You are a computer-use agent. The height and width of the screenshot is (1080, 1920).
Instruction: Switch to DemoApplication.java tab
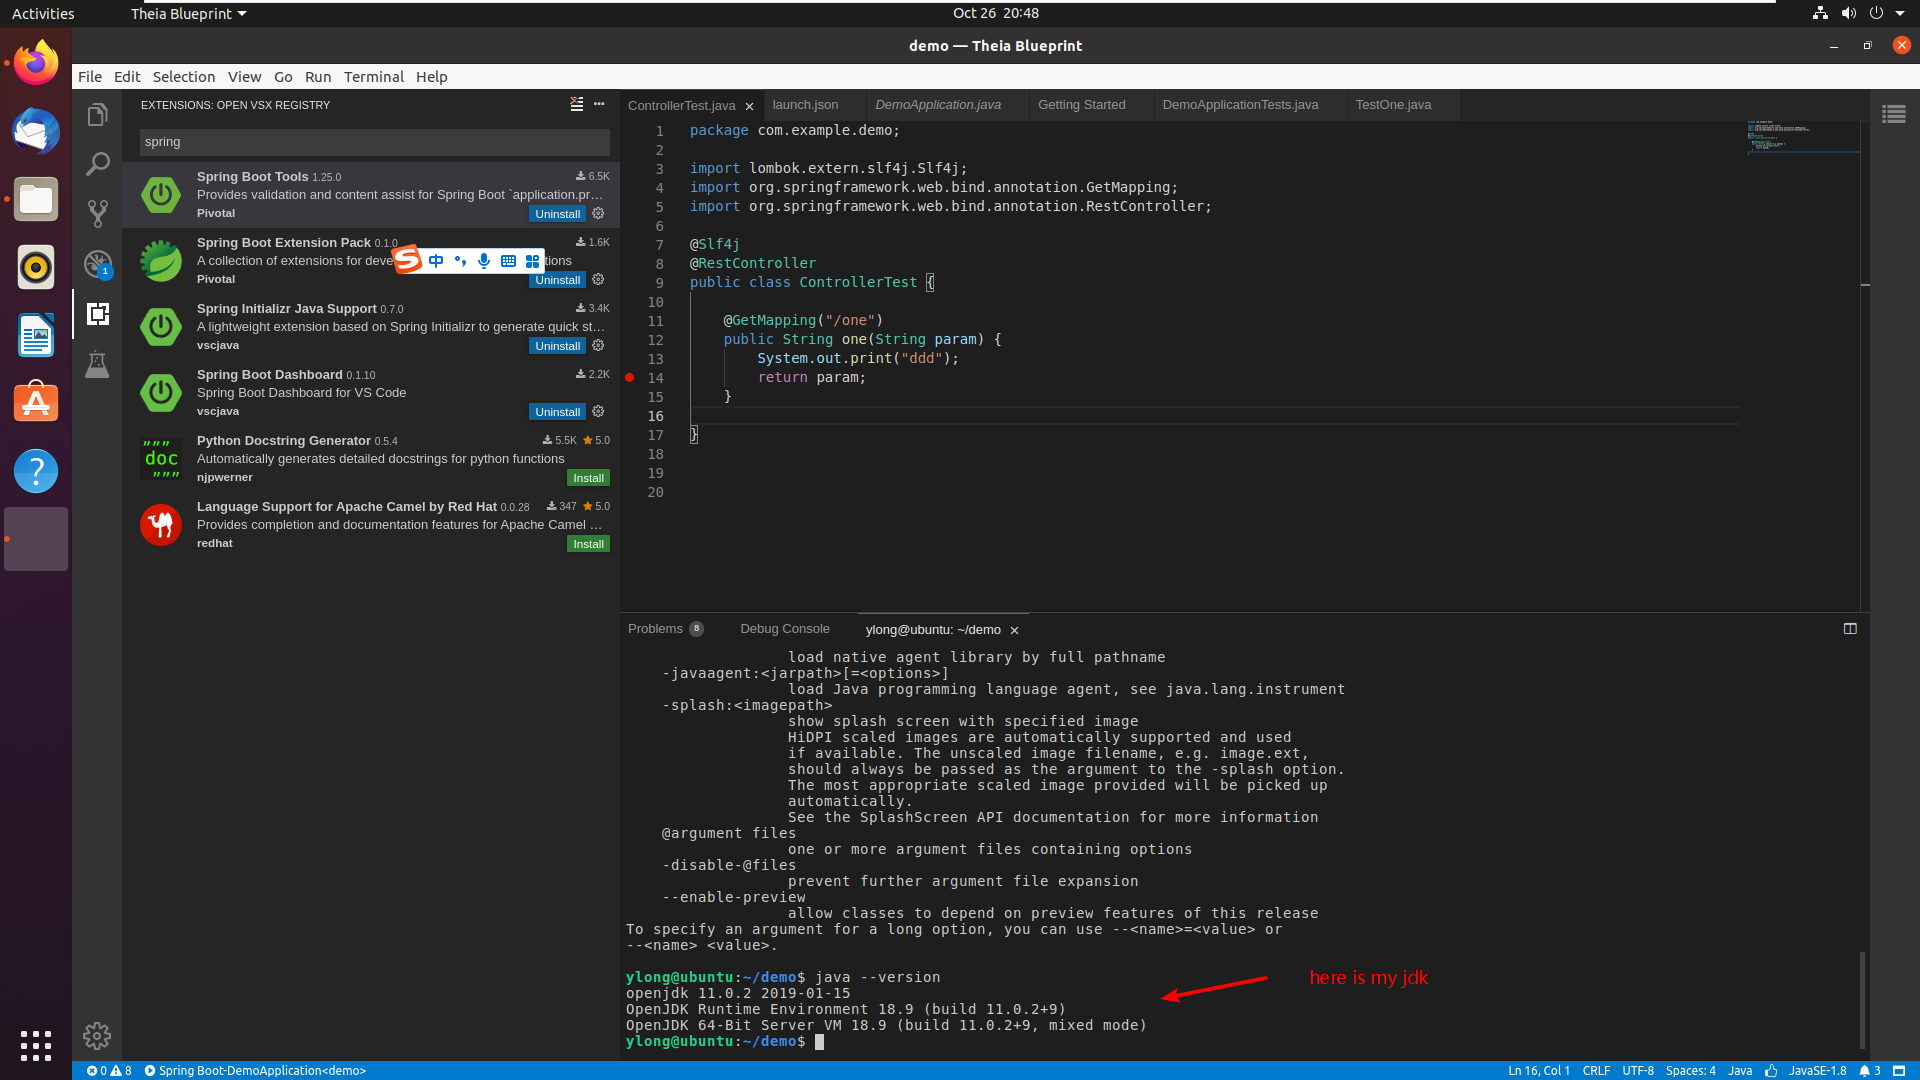click(x=938, y=105)
